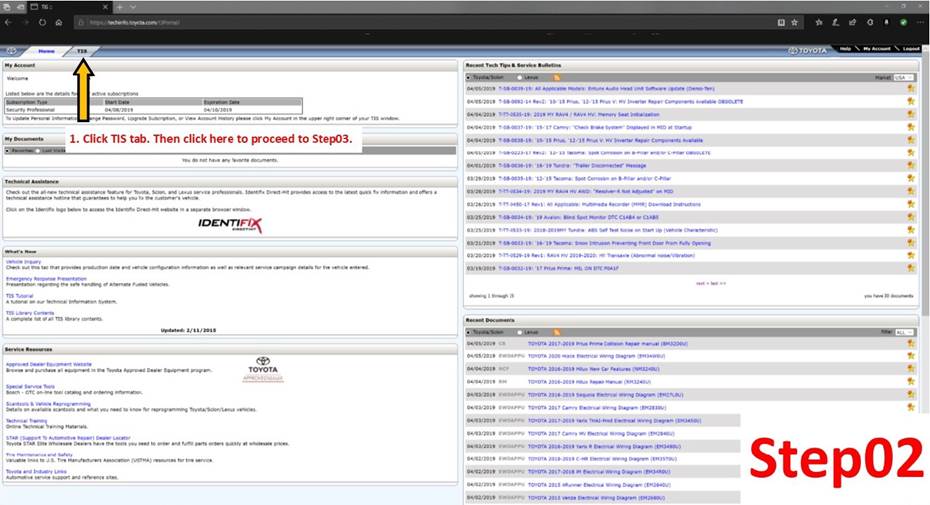Favorite the 2017 Camry Electrical Wiring Diagram star

[x=911, y=408]
